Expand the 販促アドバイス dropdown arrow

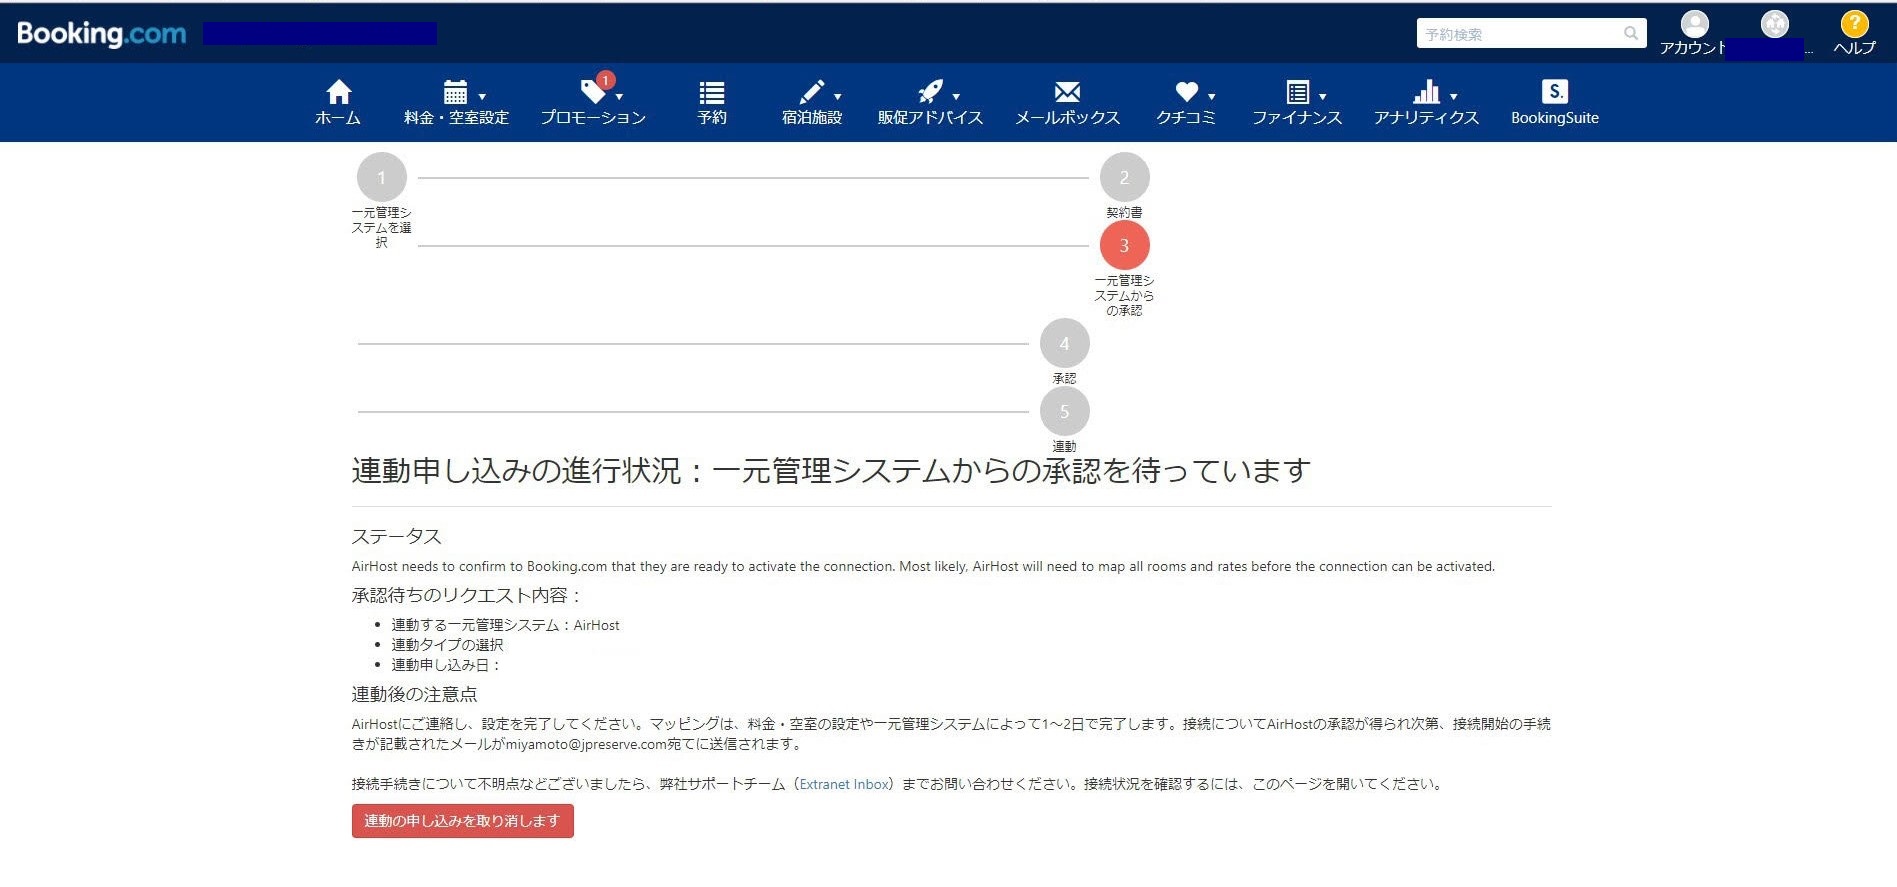pos(956,97)
